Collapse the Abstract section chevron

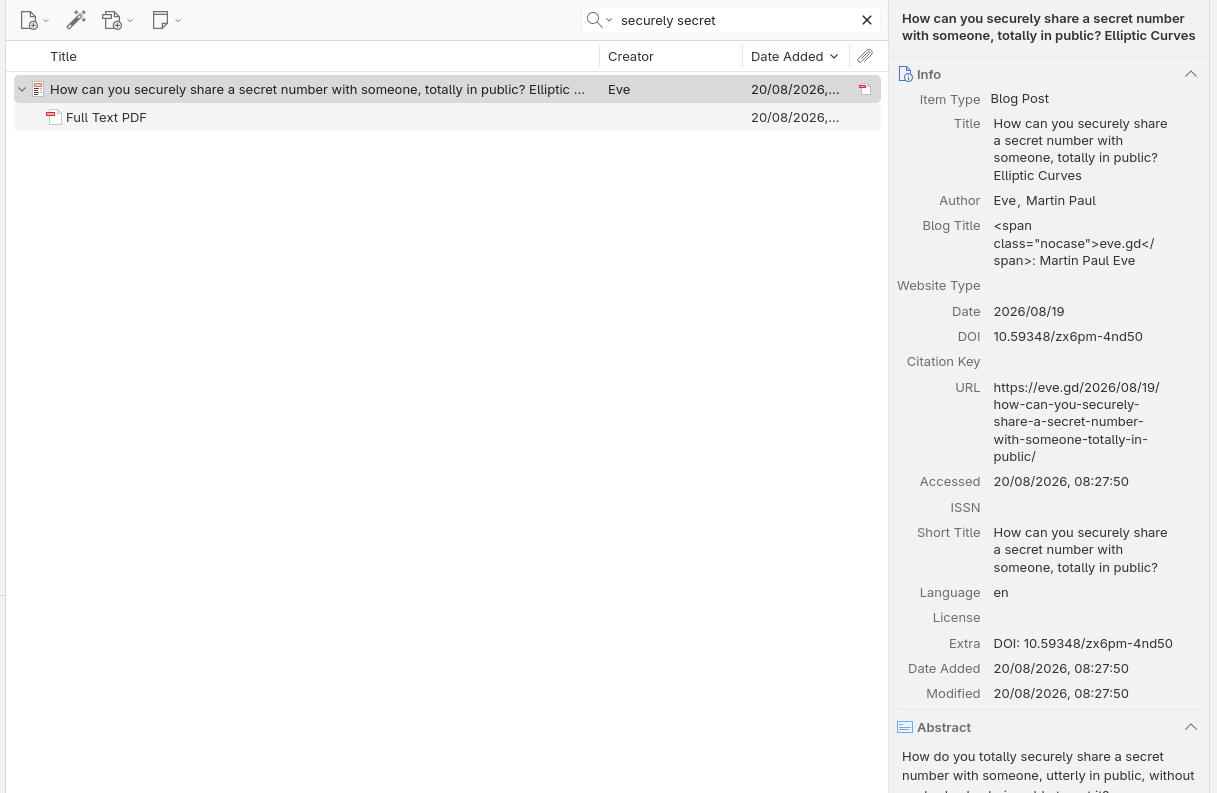[1190, 727]
